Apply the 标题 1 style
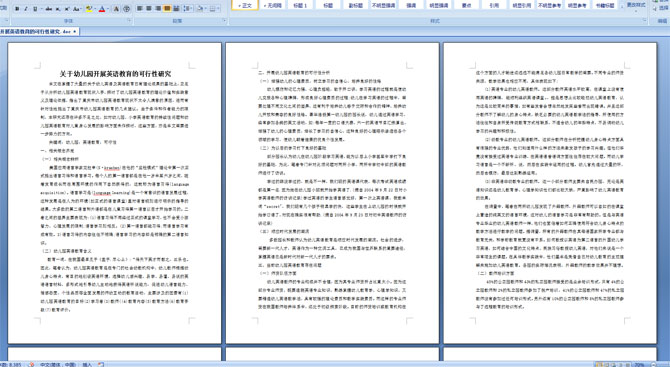Viewport: 670px width, 367px height. pyautogui.click(x=300, y=5)
